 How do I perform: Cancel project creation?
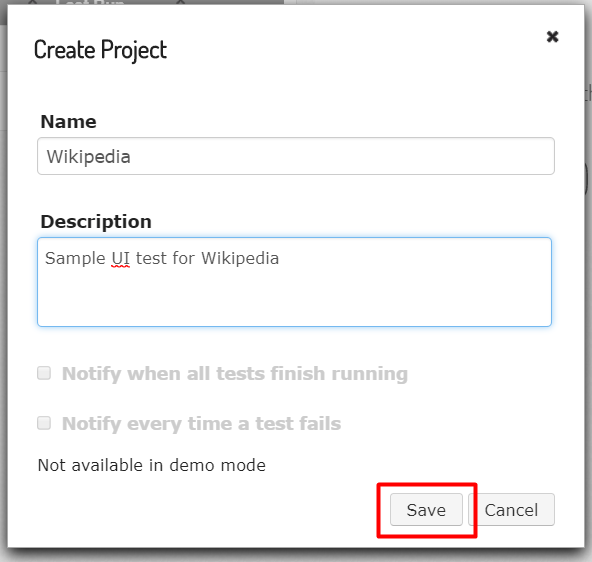(512, 510)
